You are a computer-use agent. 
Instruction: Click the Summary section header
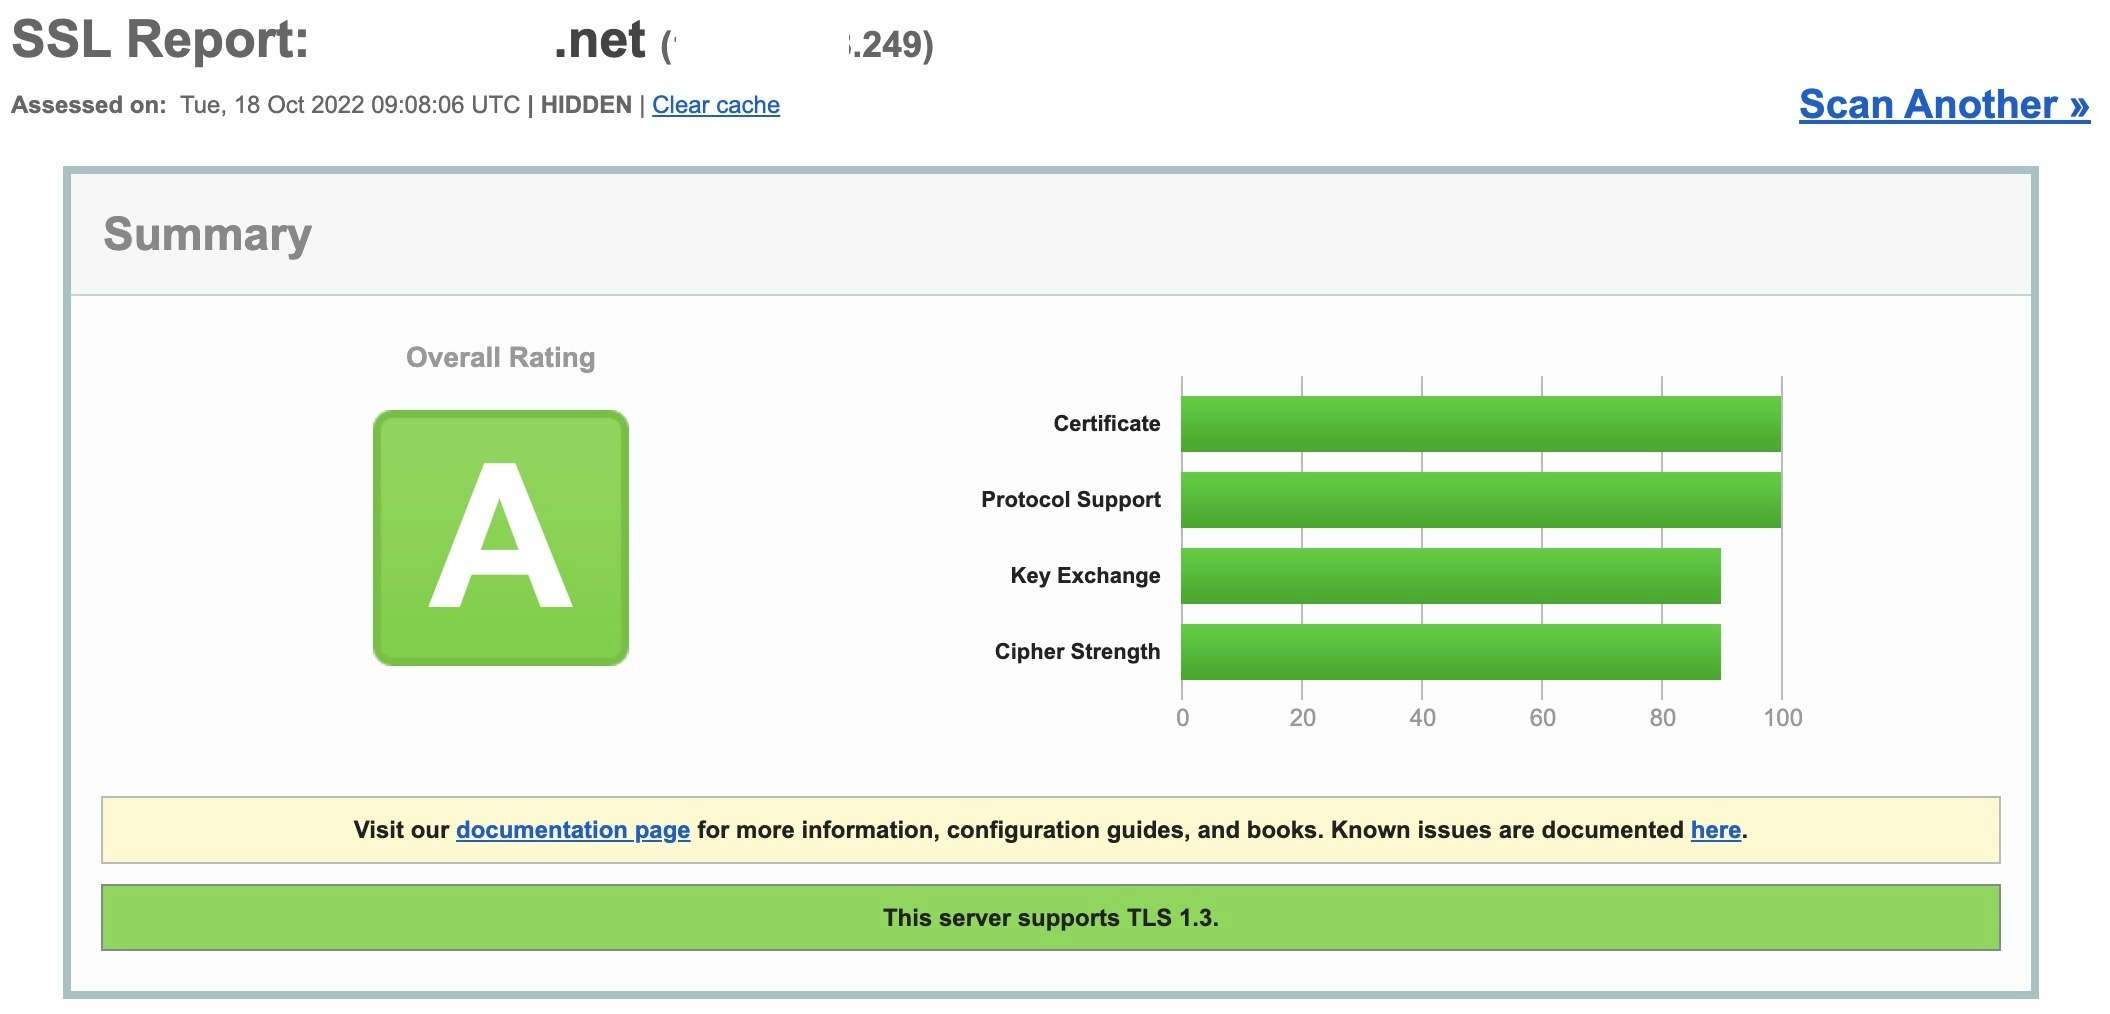[x=208, y=236]
